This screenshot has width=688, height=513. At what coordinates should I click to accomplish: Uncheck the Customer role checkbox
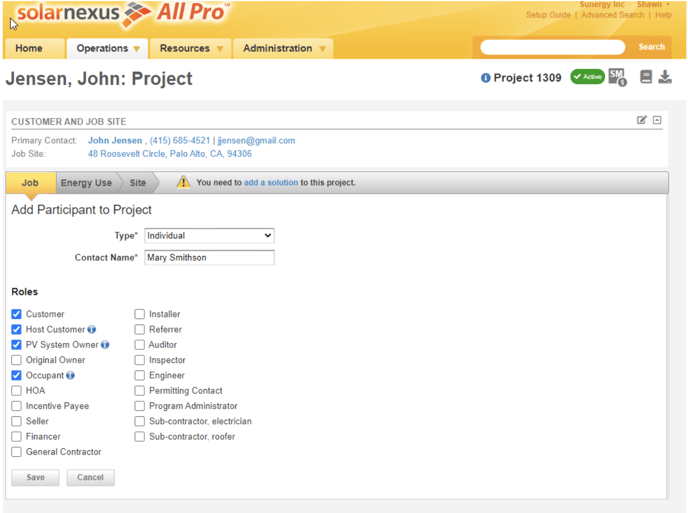click(x=16, y=314)
